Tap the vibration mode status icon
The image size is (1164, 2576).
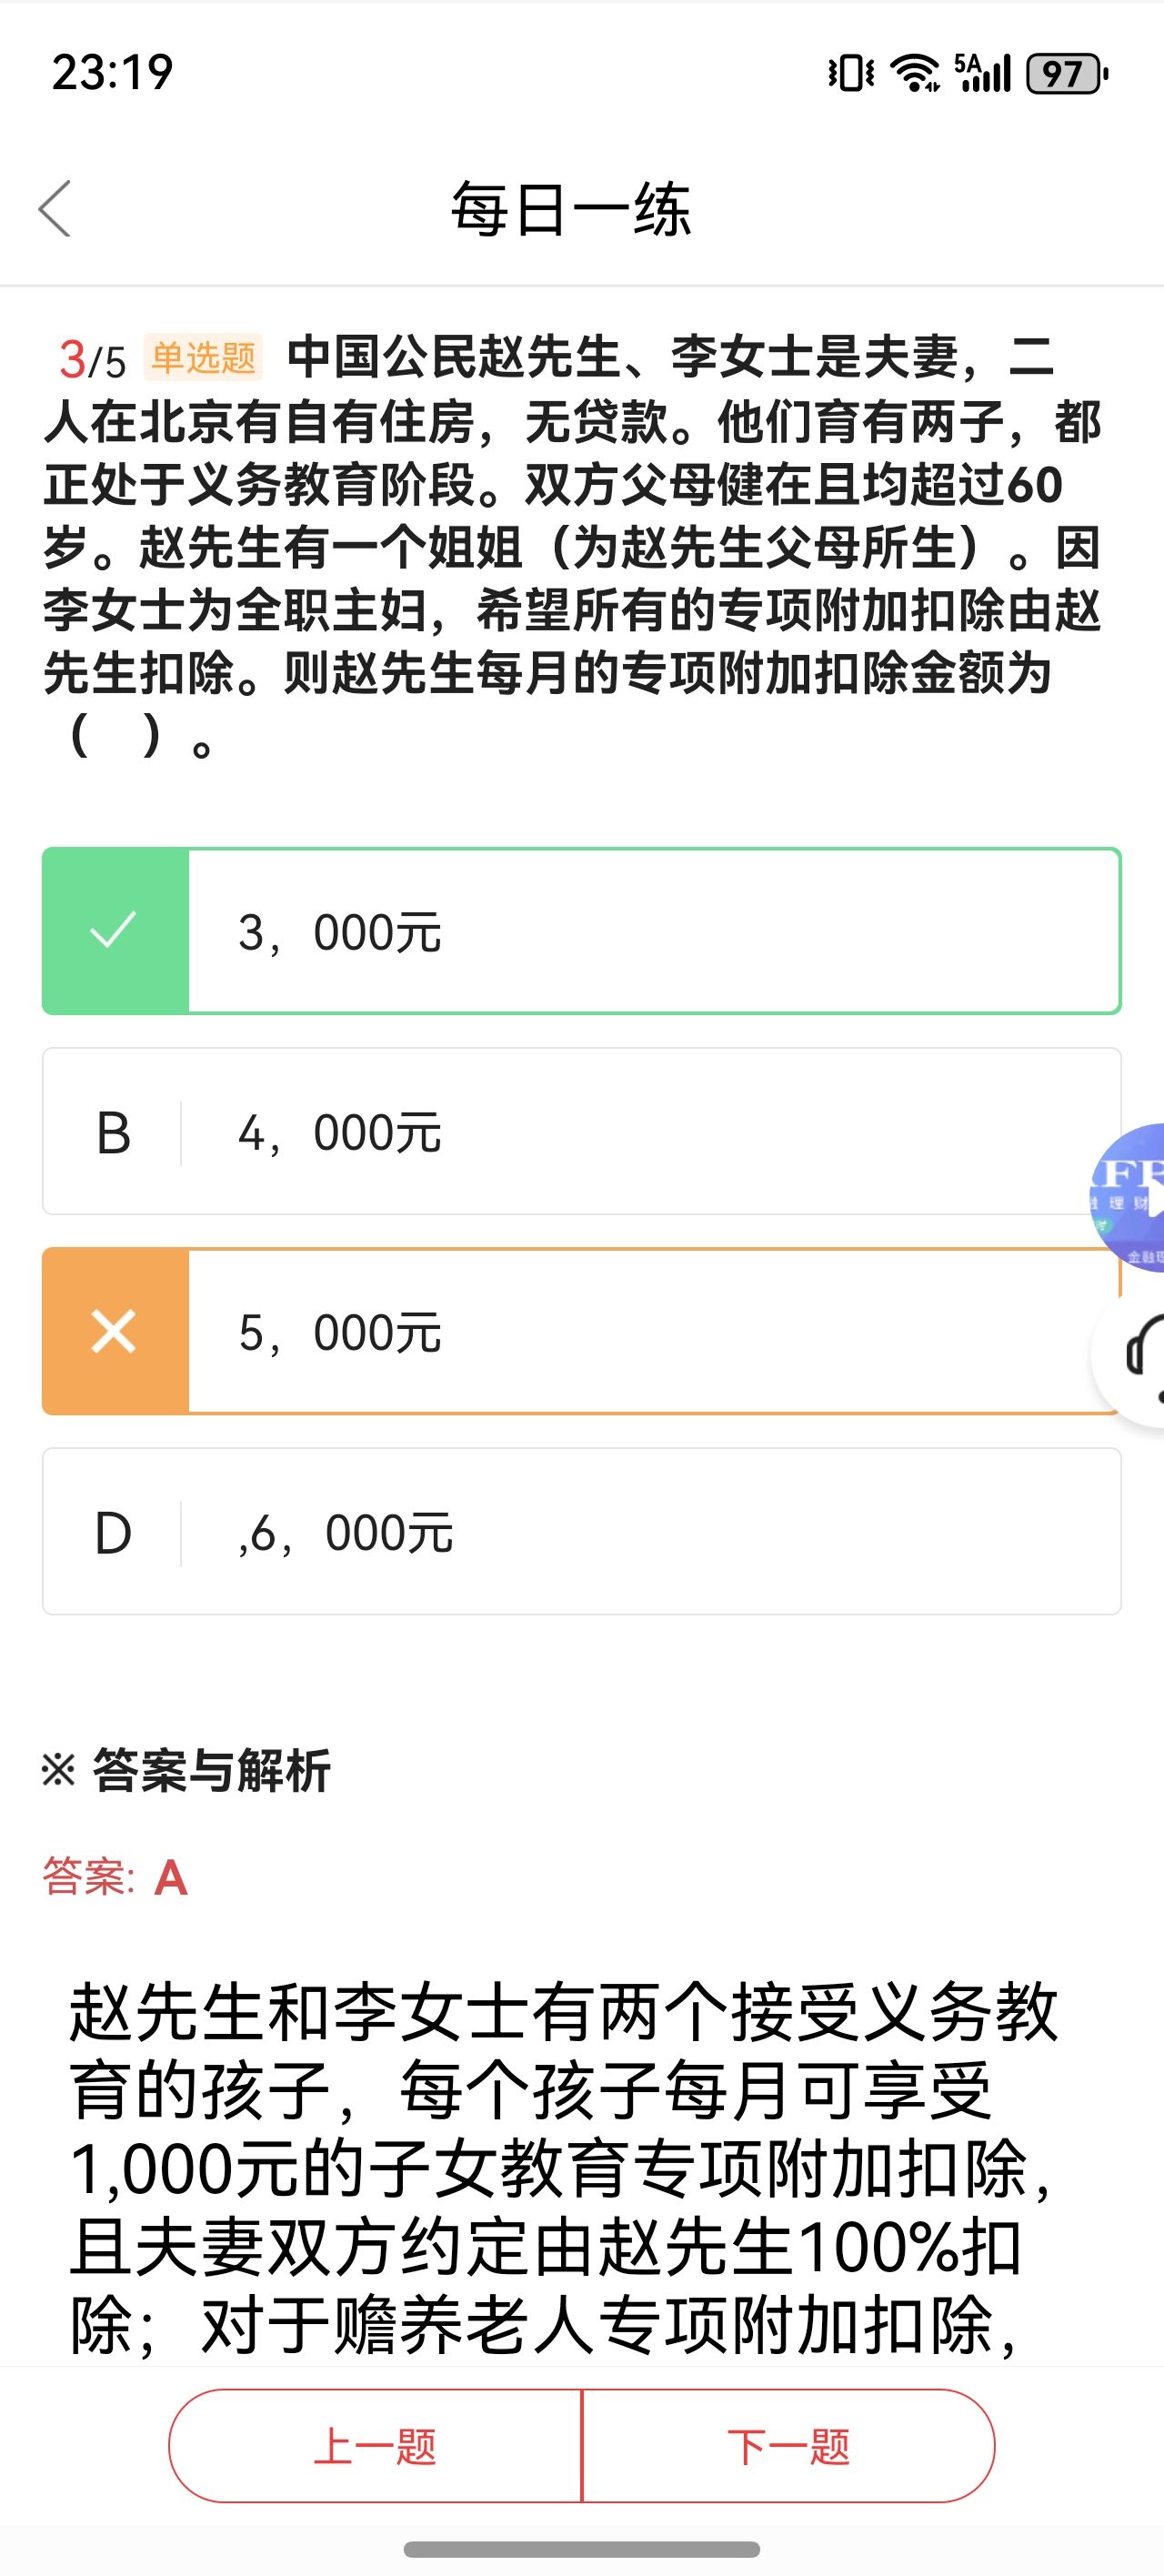tap(850, 73)
